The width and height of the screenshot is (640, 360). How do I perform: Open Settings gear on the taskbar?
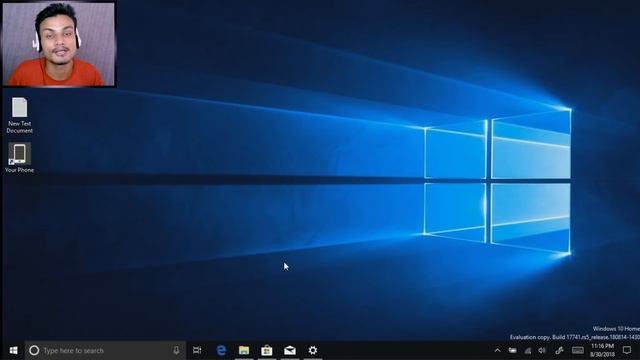point(313,350)
